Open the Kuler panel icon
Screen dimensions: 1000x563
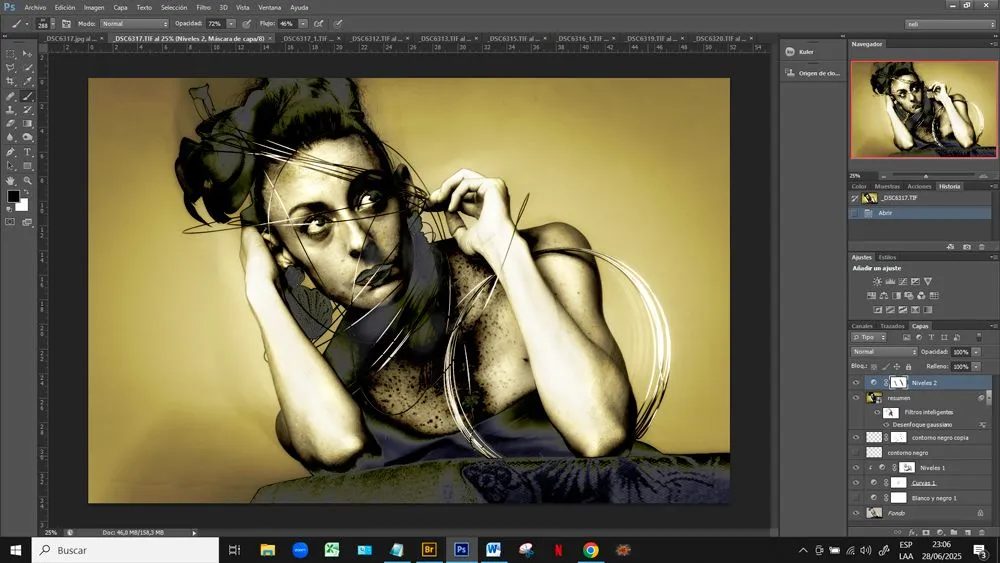(x=790, y=52)
